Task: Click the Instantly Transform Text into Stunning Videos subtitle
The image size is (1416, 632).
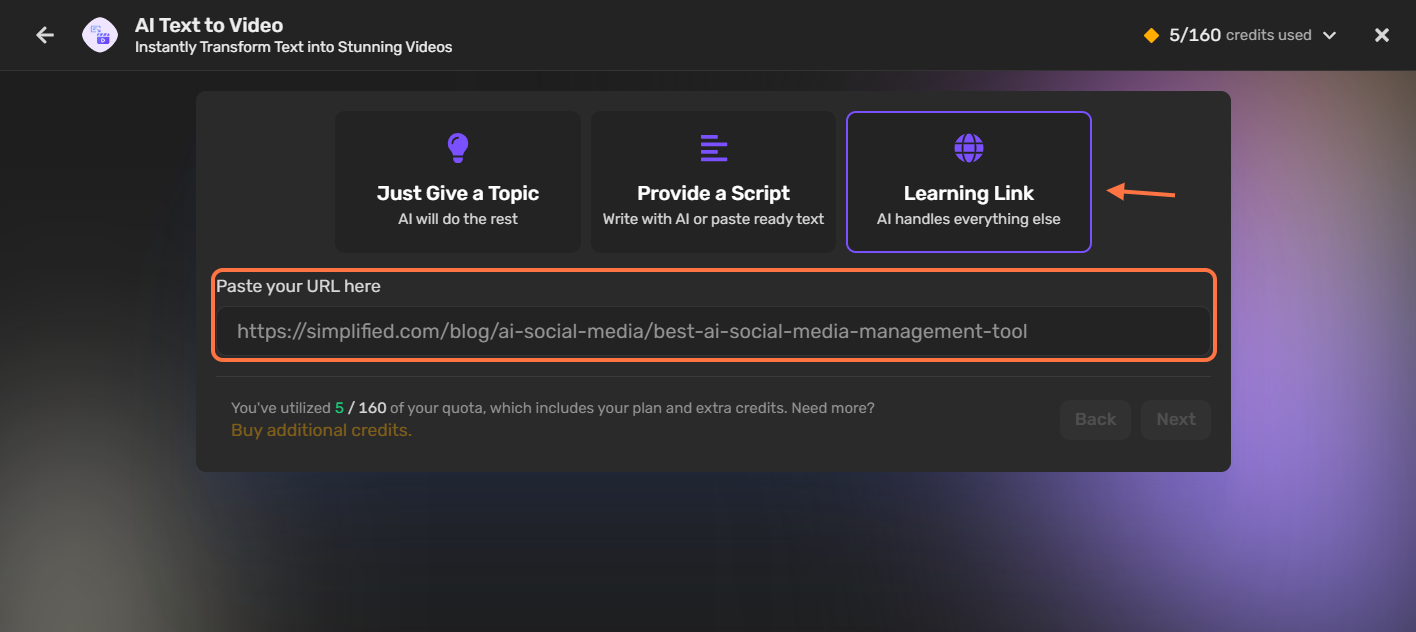Action: tap(293, 47)
